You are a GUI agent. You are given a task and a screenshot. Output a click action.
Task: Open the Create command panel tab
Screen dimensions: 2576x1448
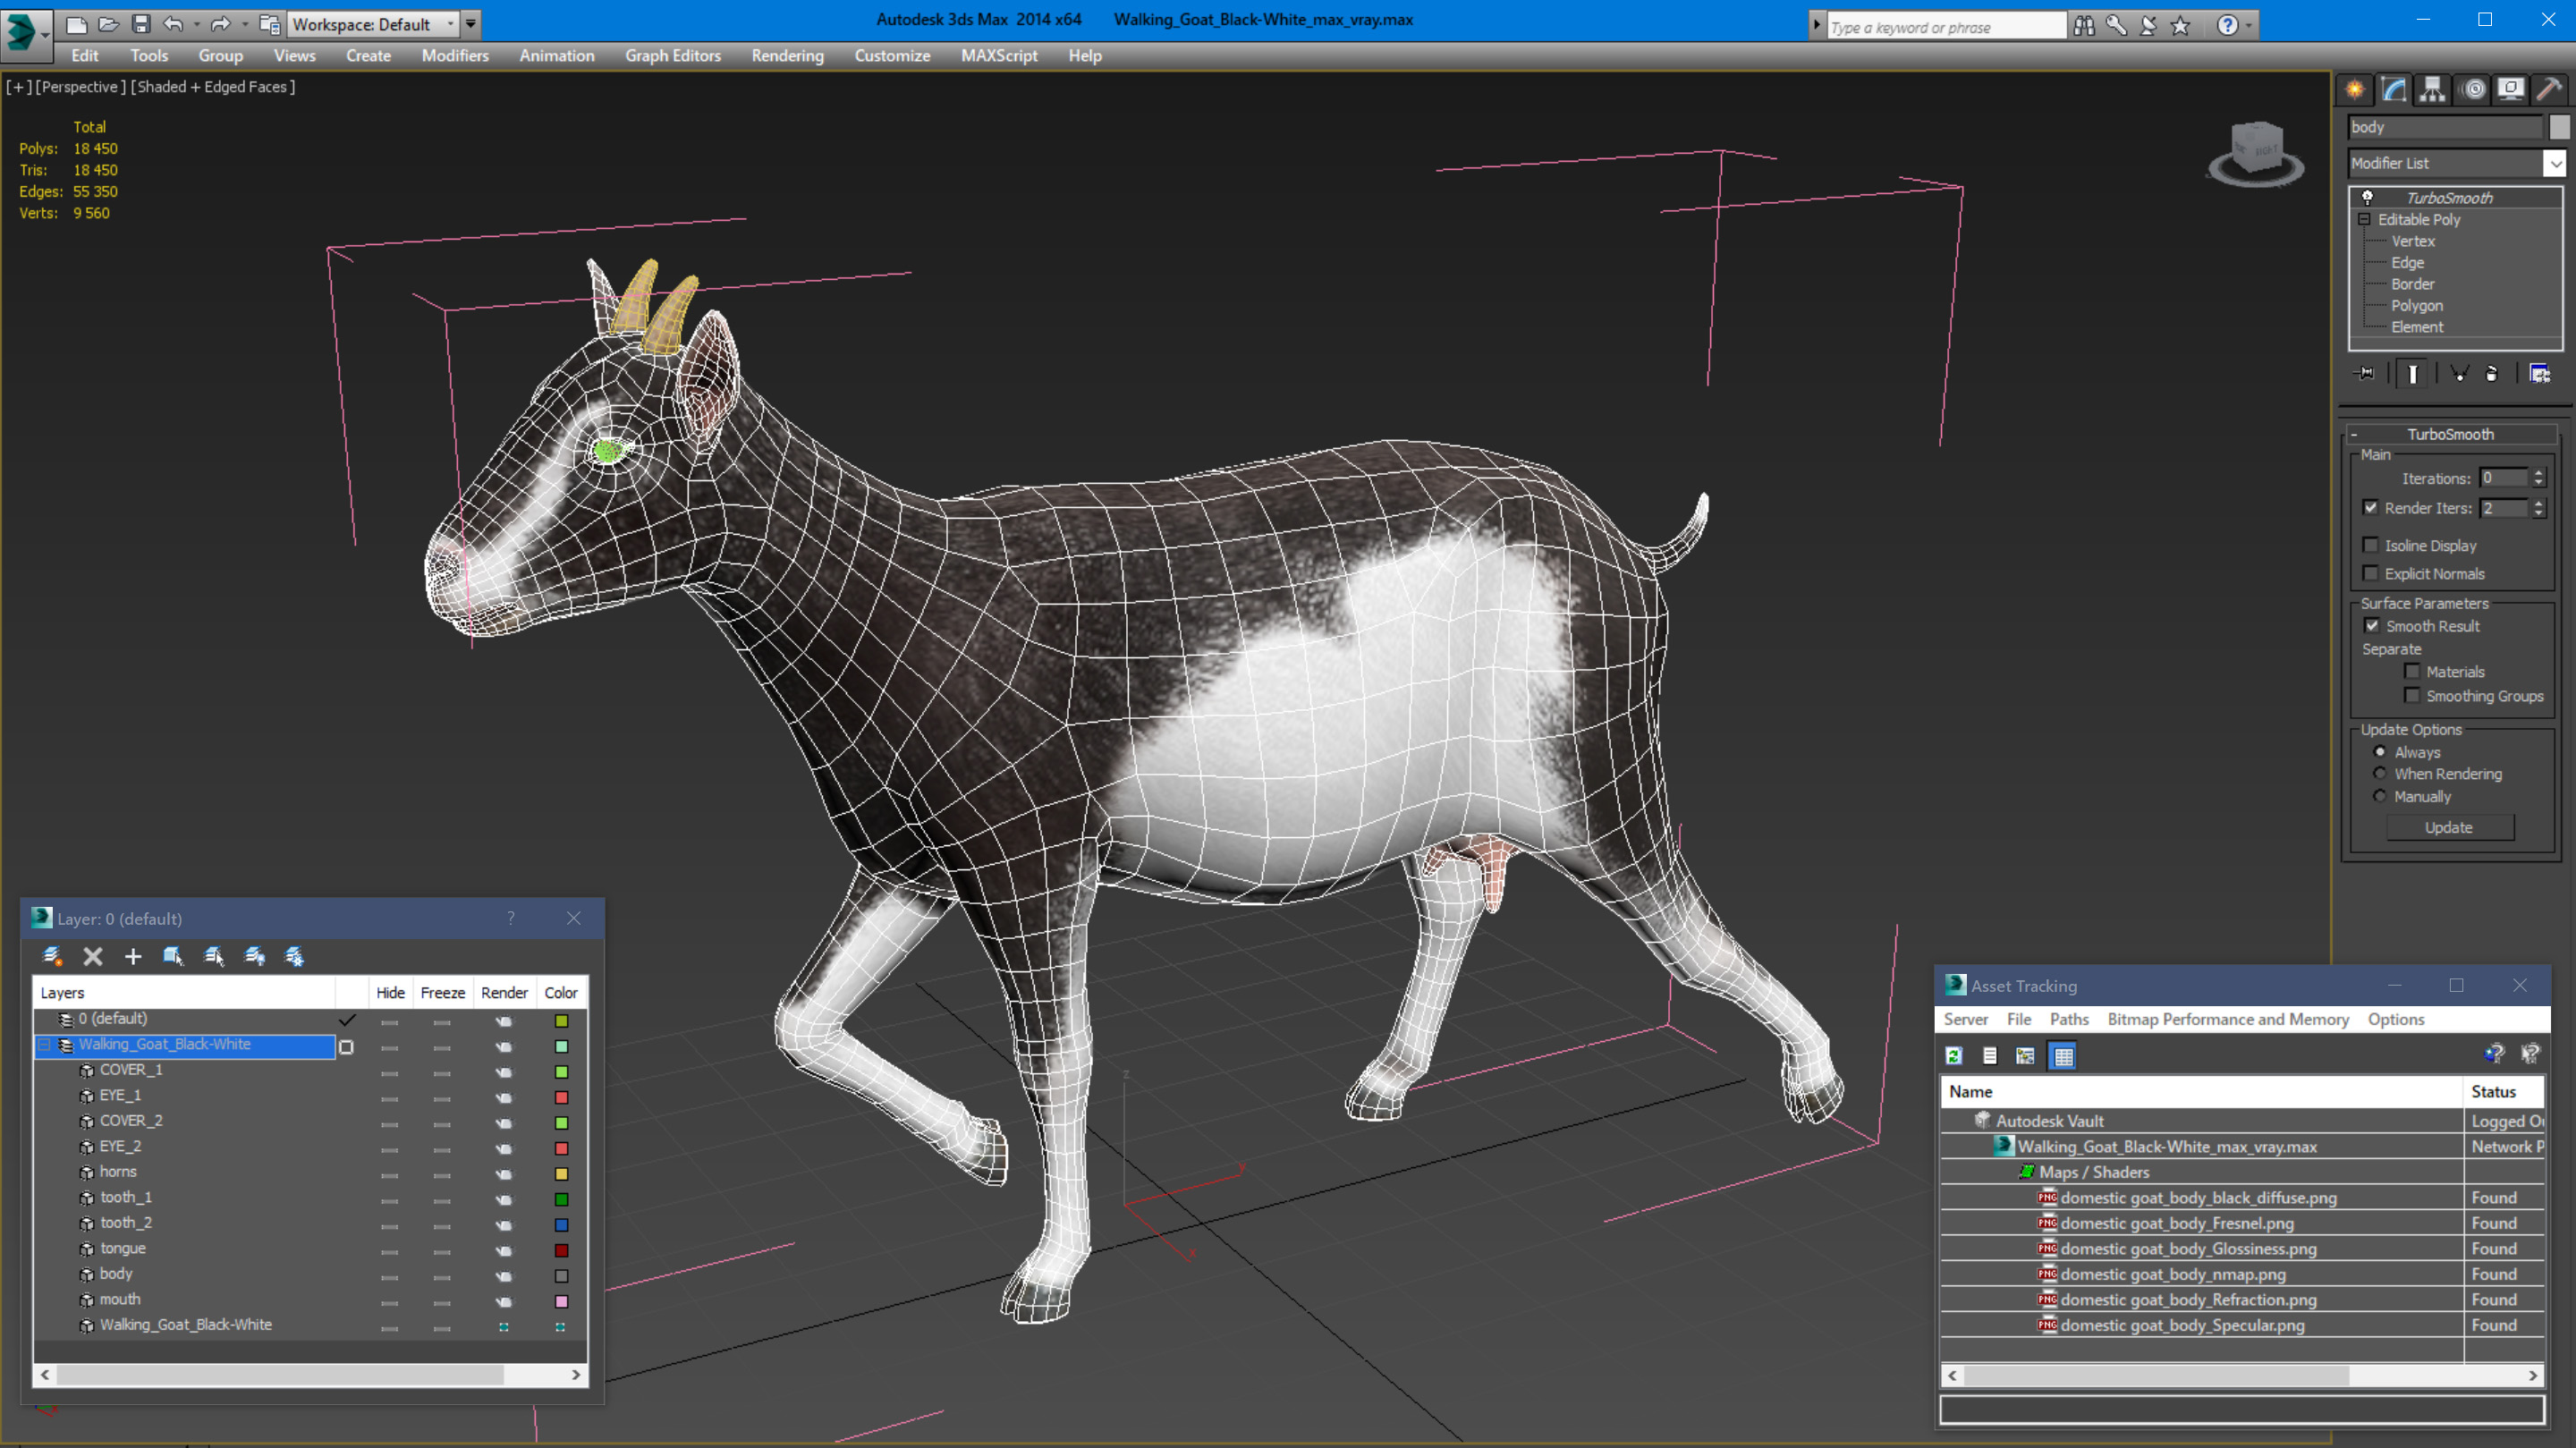[2355, 90]
